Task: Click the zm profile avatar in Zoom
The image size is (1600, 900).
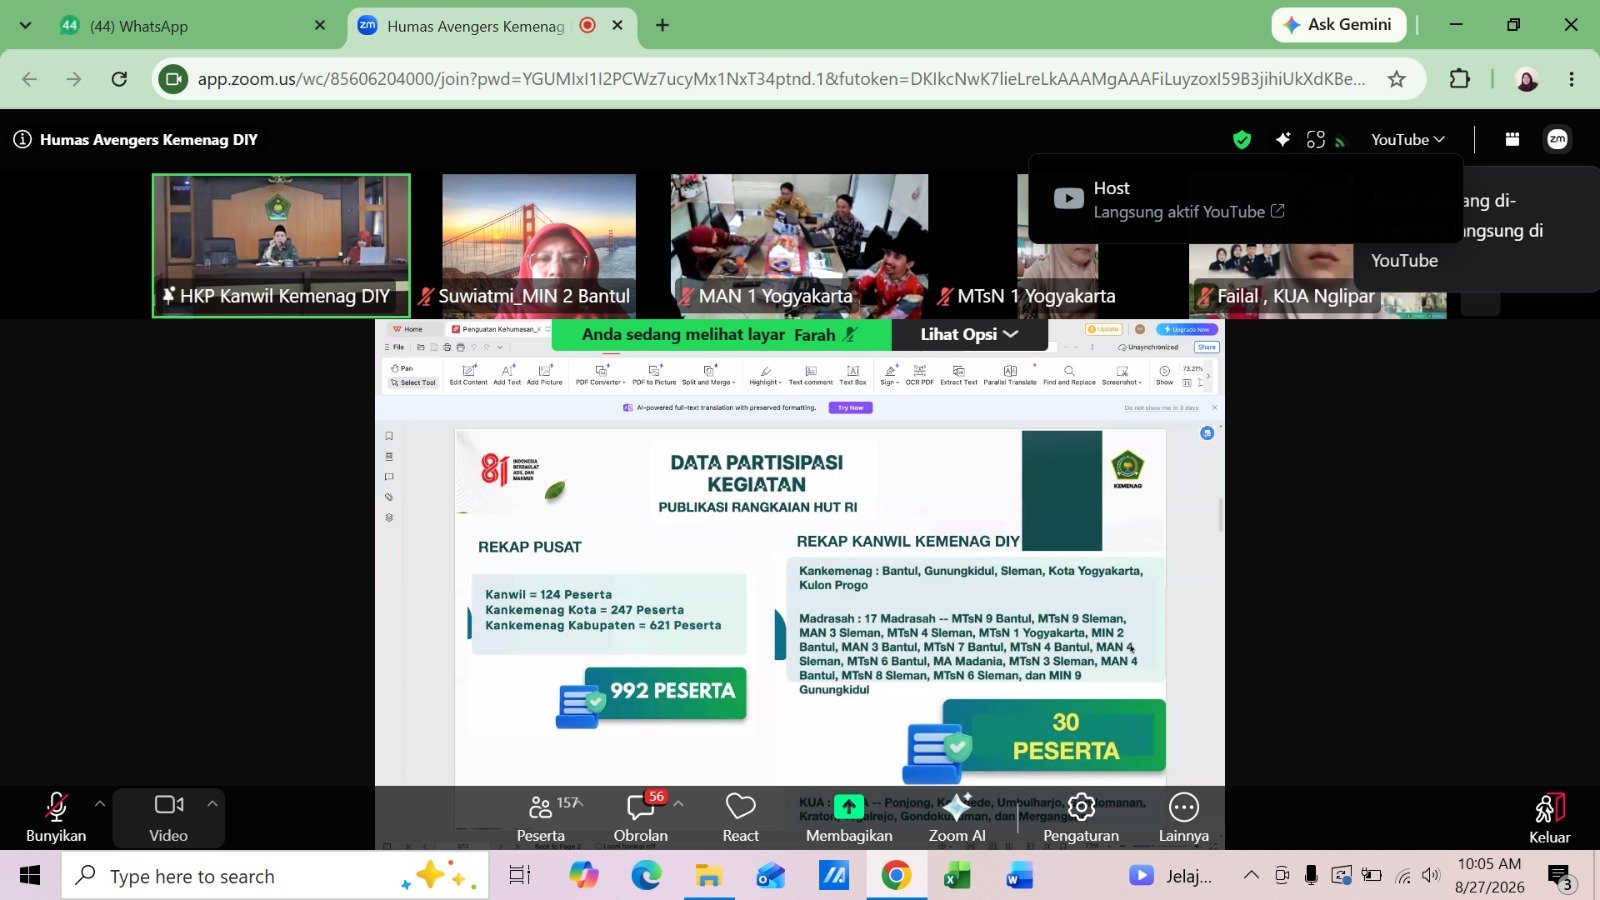Action: [x=1557, y=140]
